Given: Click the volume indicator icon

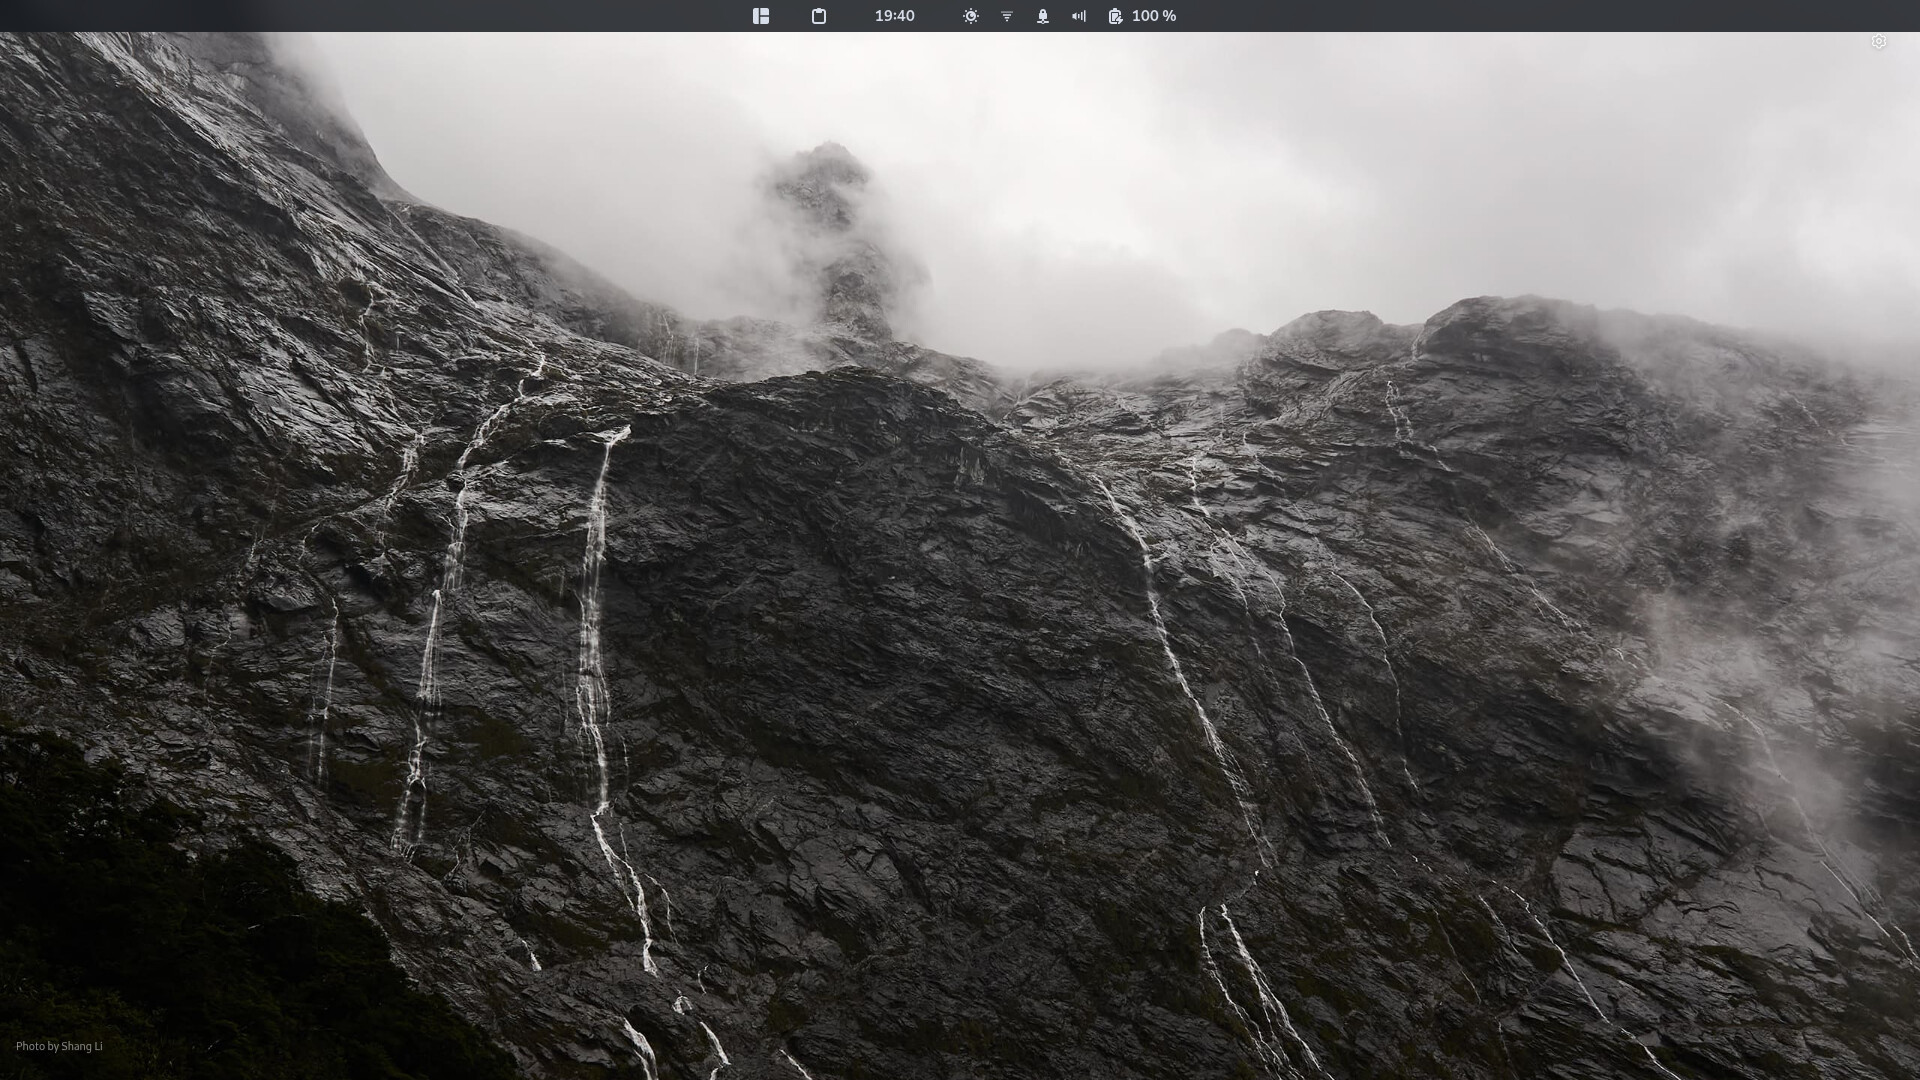Looking at the screenshot, I should (1079, 16).
